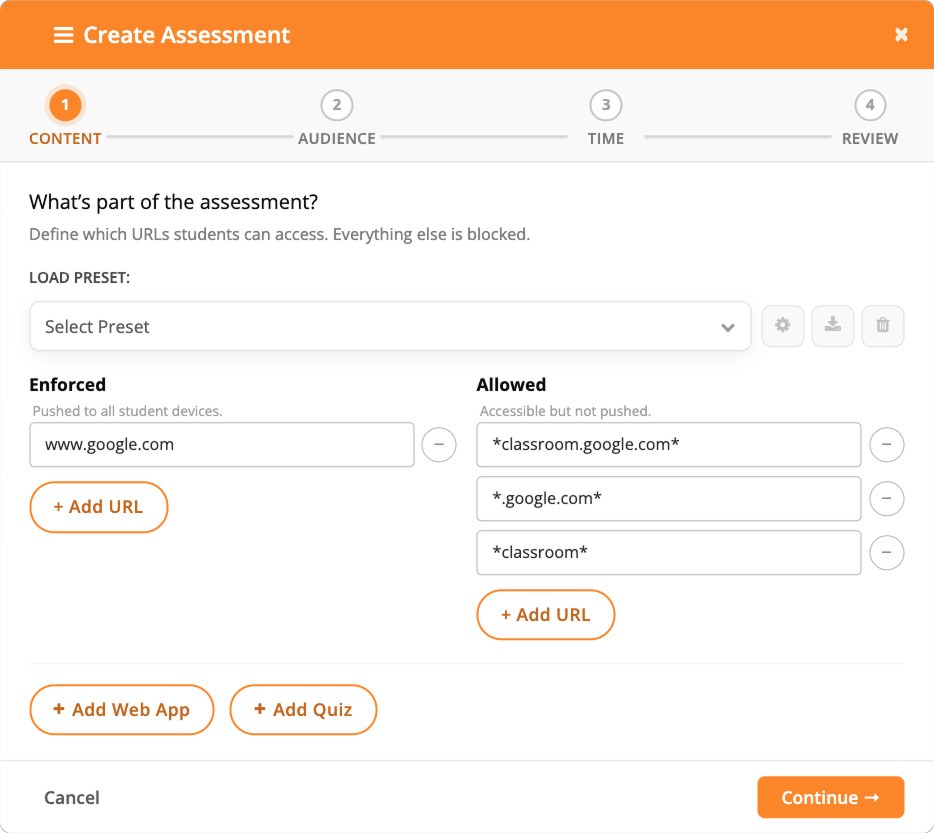
Task: Click the LOAD PRESET label
Action: point(79,278)
